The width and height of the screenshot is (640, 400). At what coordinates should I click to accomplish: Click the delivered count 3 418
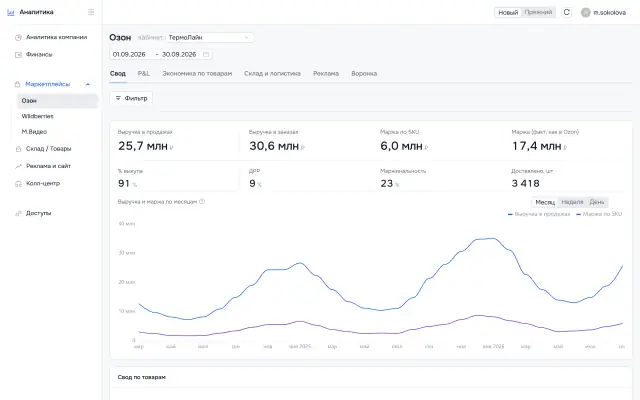526,184
